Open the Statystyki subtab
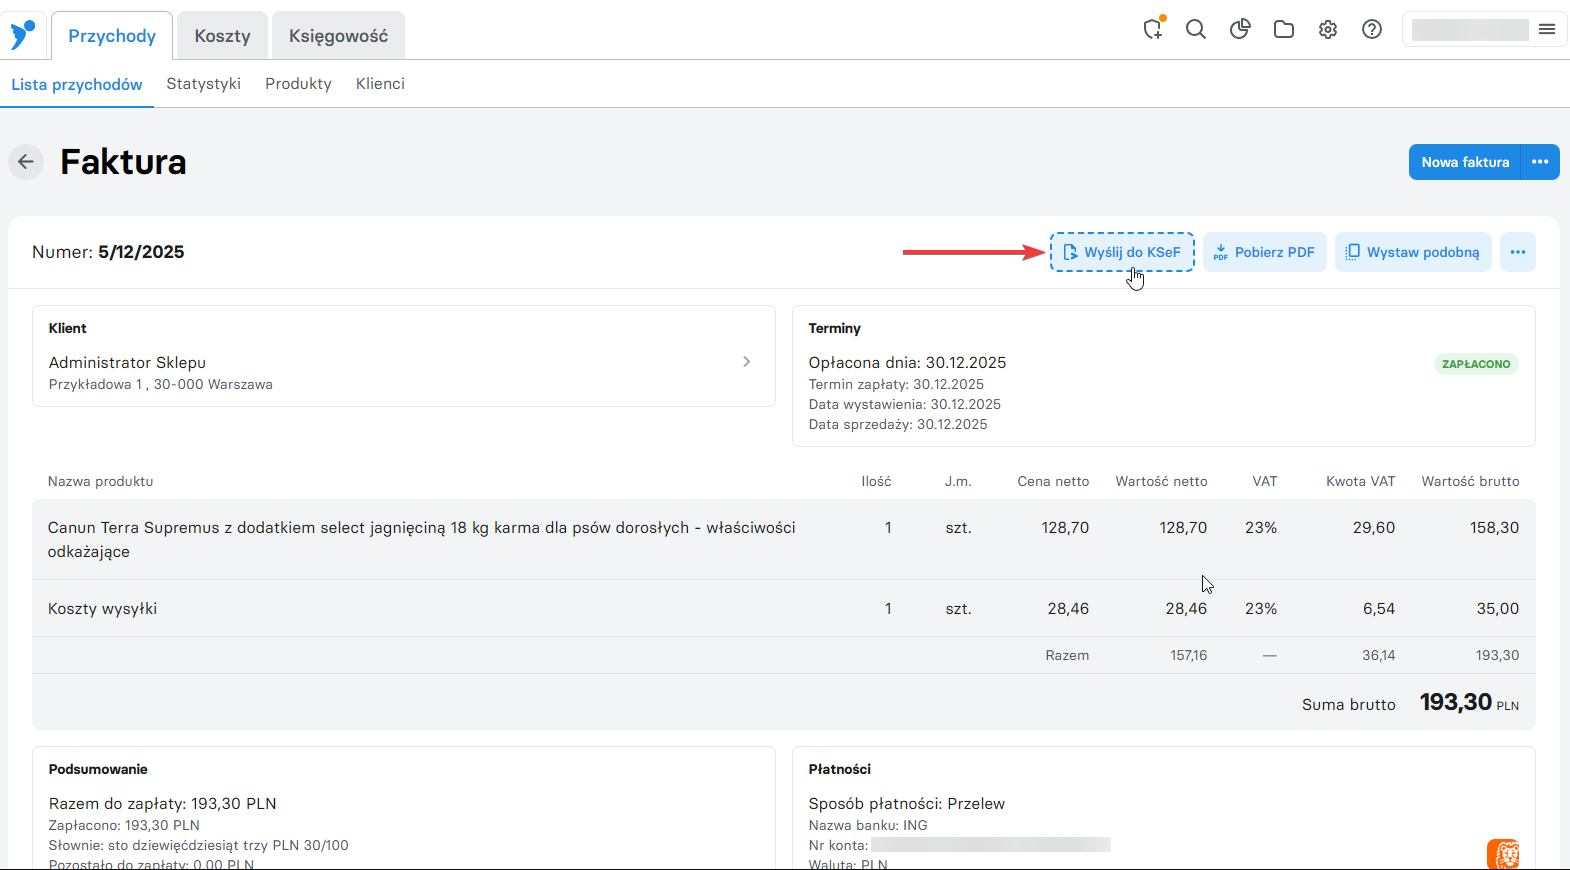Viewport: 1570px width, 870px height. tap(203, 84)
